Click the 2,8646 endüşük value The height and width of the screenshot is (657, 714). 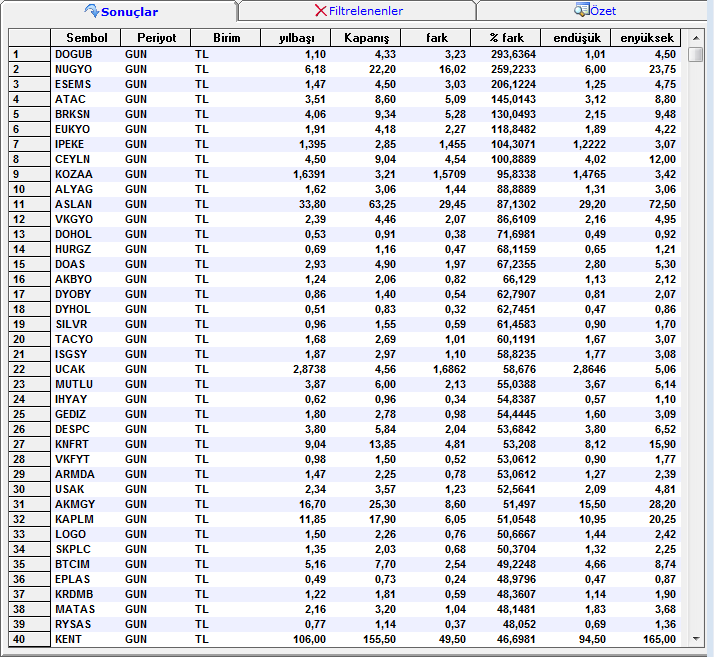tap(589, 369)
